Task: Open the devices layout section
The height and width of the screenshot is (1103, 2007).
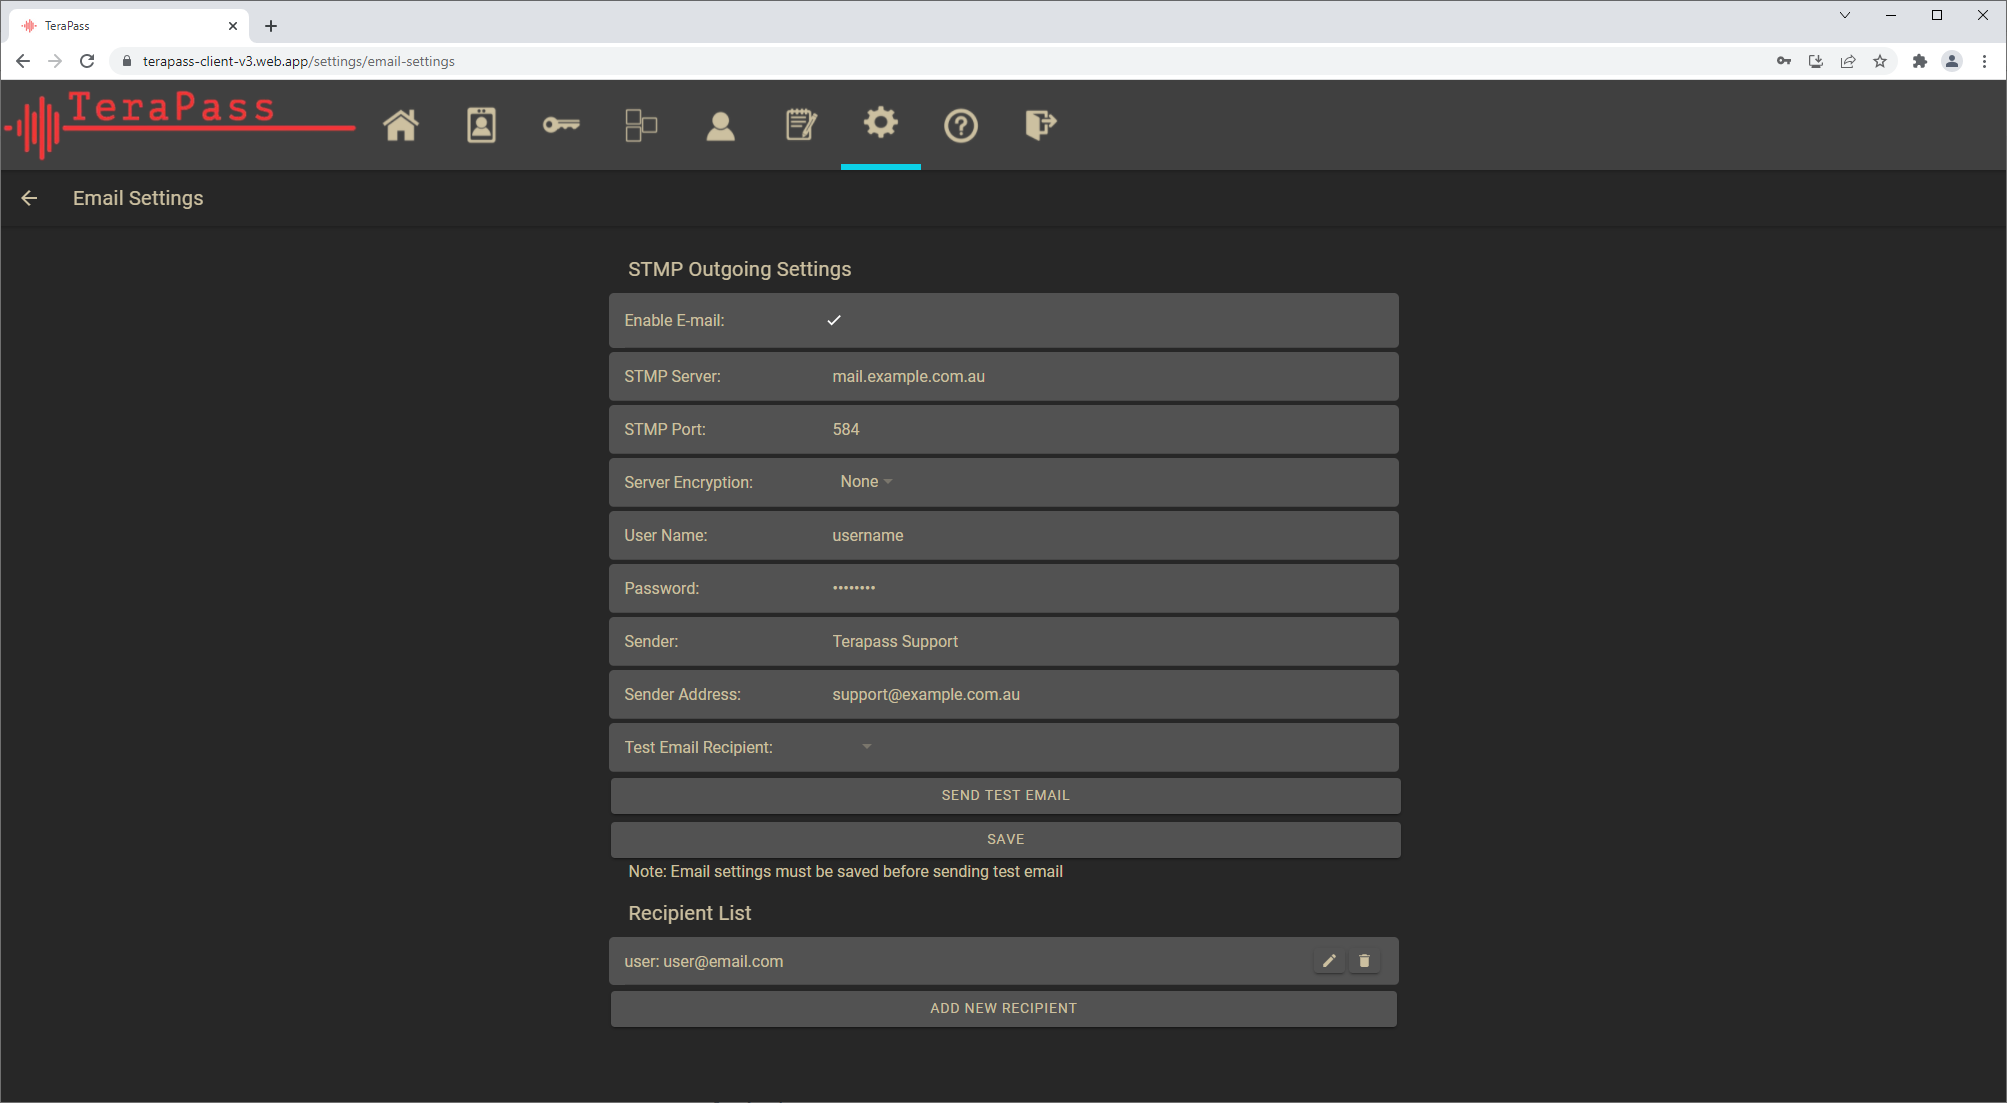Action: [641, 125]
